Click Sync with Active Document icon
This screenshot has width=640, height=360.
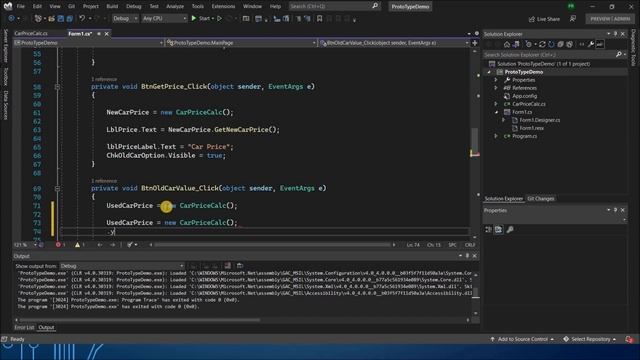pos(542,44)
